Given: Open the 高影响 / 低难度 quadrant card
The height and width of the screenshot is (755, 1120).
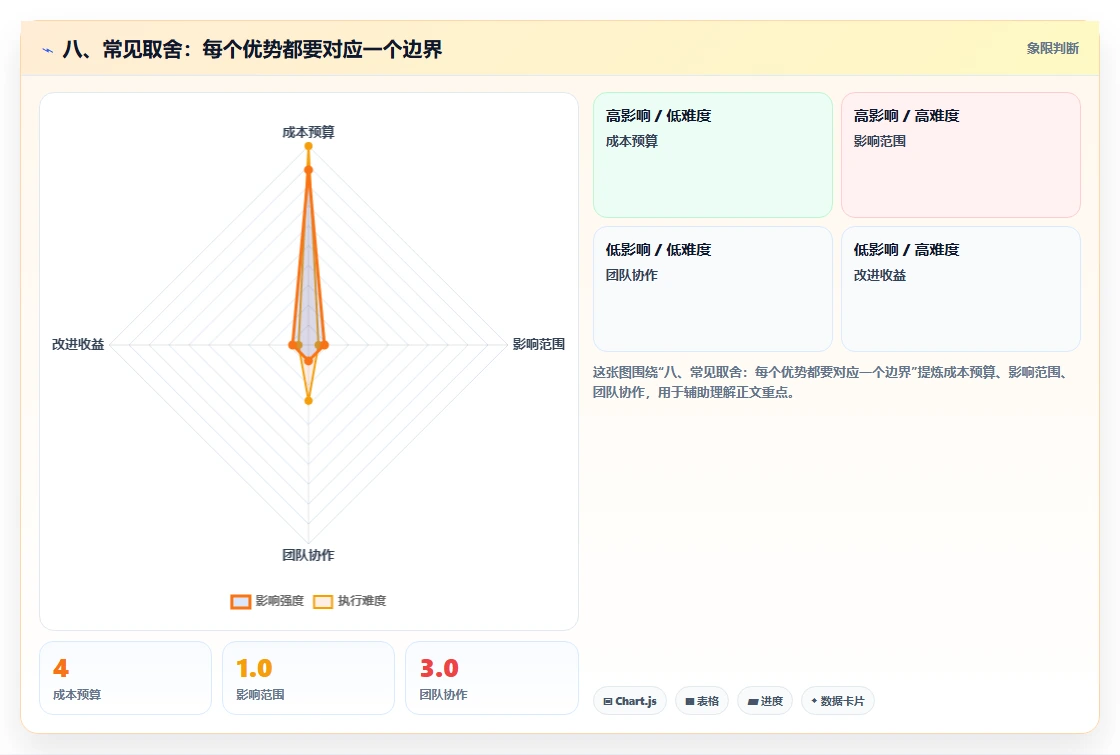Looking at the screenshot, I should tap(713, 155).
